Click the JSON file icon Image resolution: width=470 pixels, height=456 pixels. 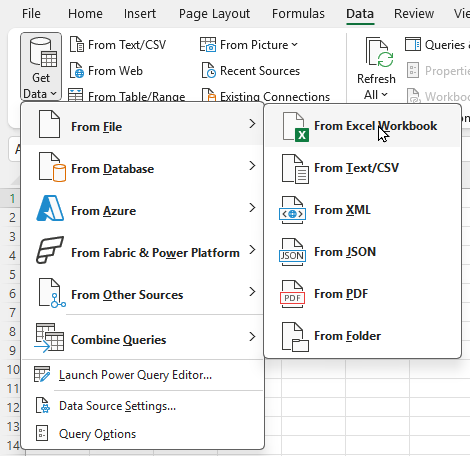coord(292,252)
